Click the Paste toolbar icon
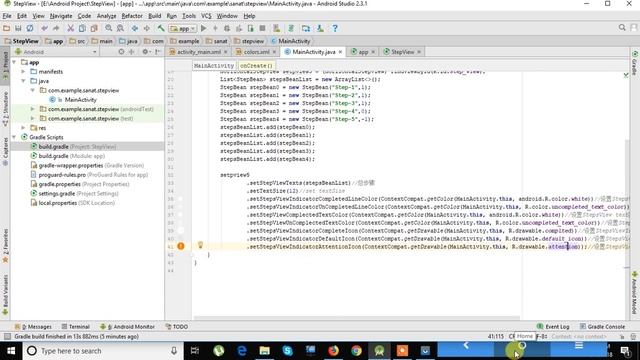This screenshot has height=360, width=640. click(x=94, y=29)
